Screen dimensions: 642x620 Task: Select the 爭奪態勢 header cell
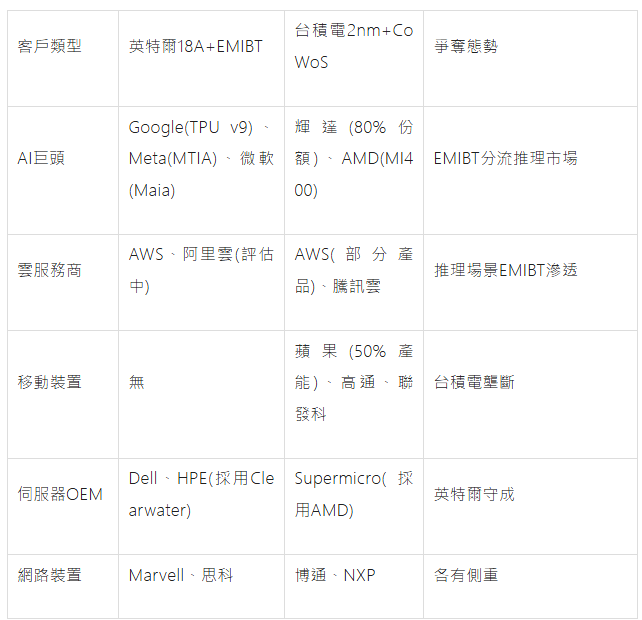click(x=465, y=46)
